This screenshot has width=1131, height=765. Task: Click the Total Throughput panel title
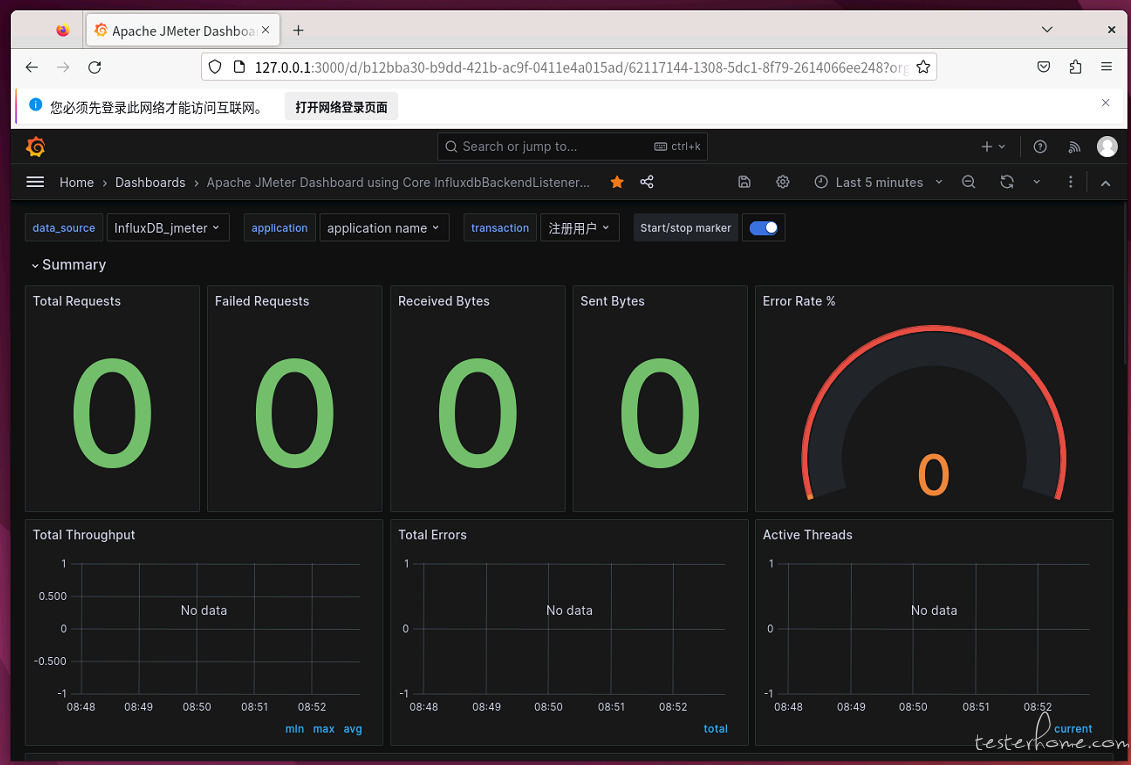coord(84,535)
